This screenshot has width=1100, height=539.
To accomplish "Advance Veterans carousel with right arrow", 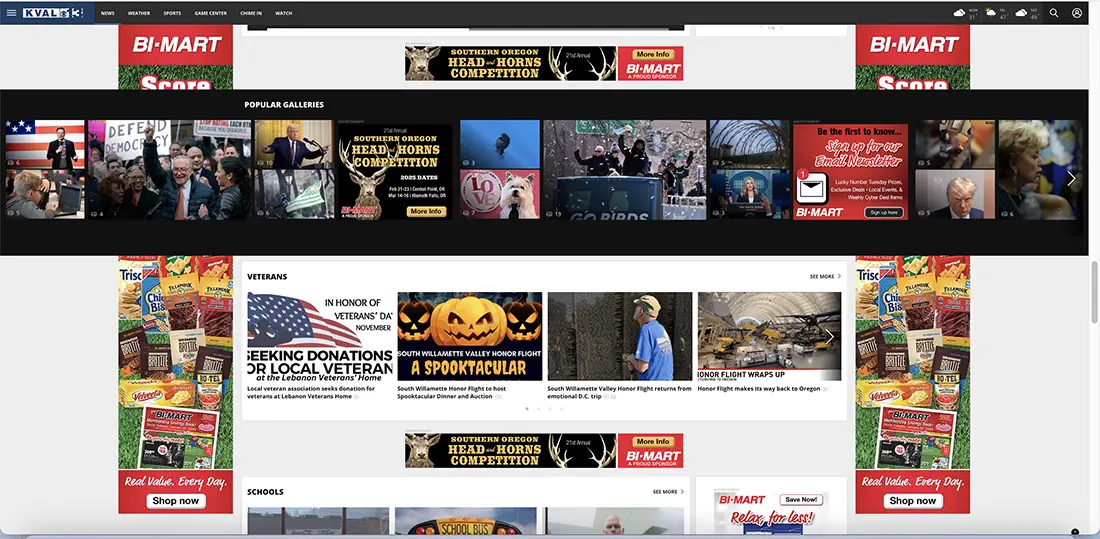I will [x=830, y=336].
